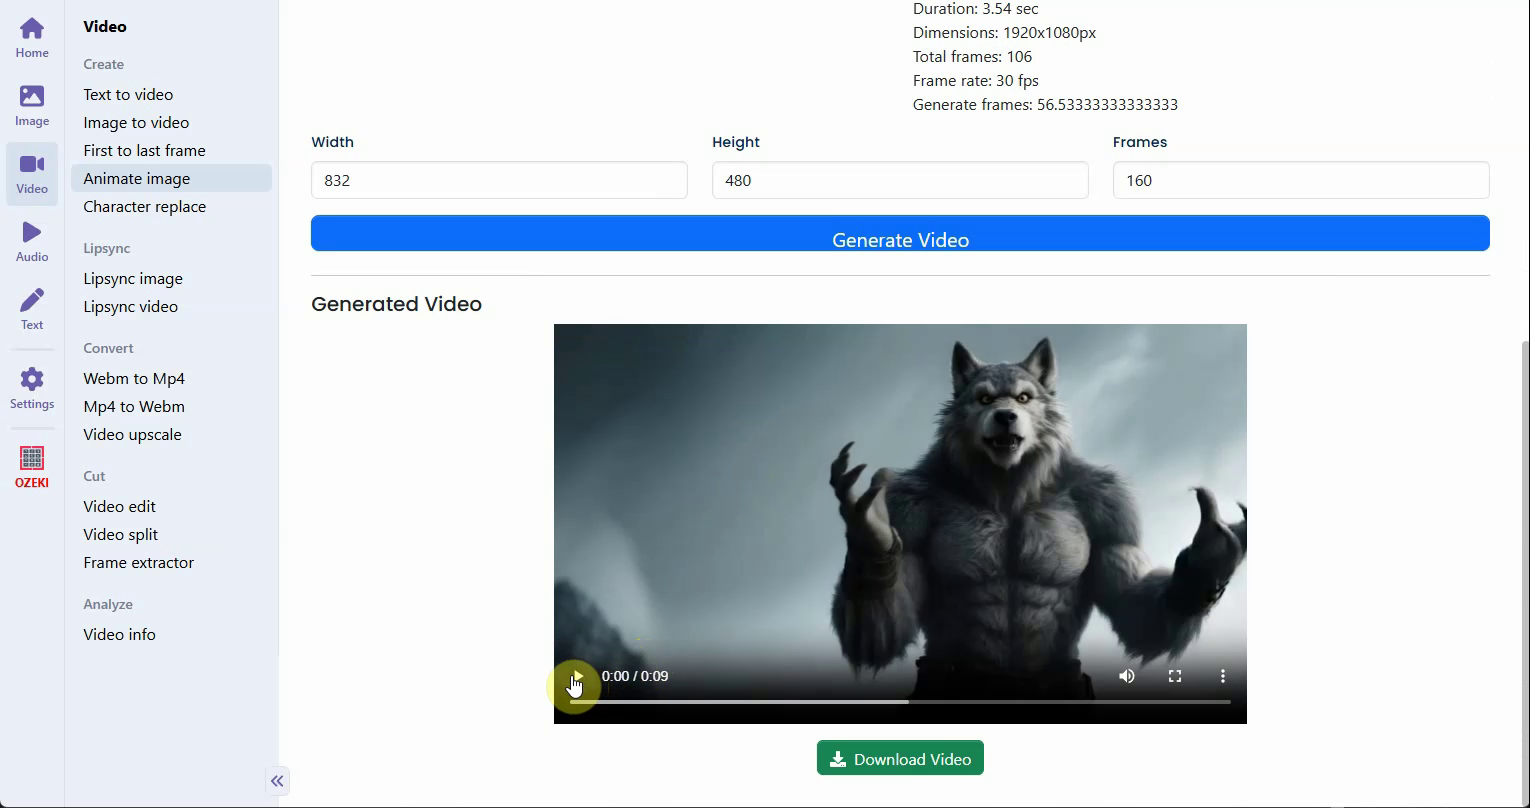Open the Audio section in sidebar

click(x=32, y=242)
